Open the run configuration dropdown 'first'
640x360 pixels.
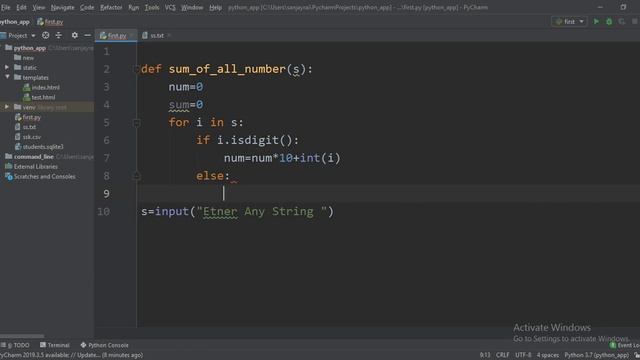pyautogui.click(x=569, y=22)
